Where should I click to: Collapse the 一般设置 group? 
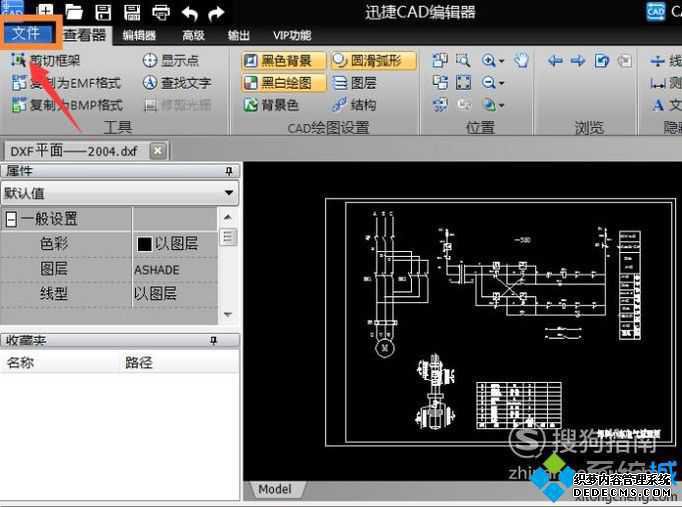11,220
